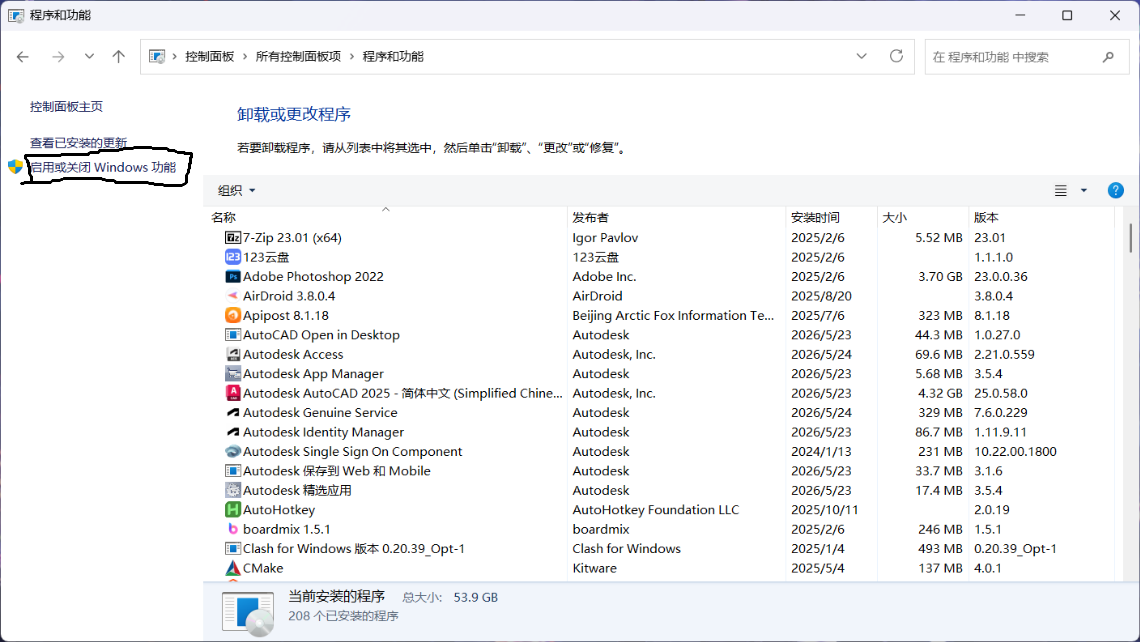
Task: Open the 组织 dropdown menu
Action: coord(236,190)
